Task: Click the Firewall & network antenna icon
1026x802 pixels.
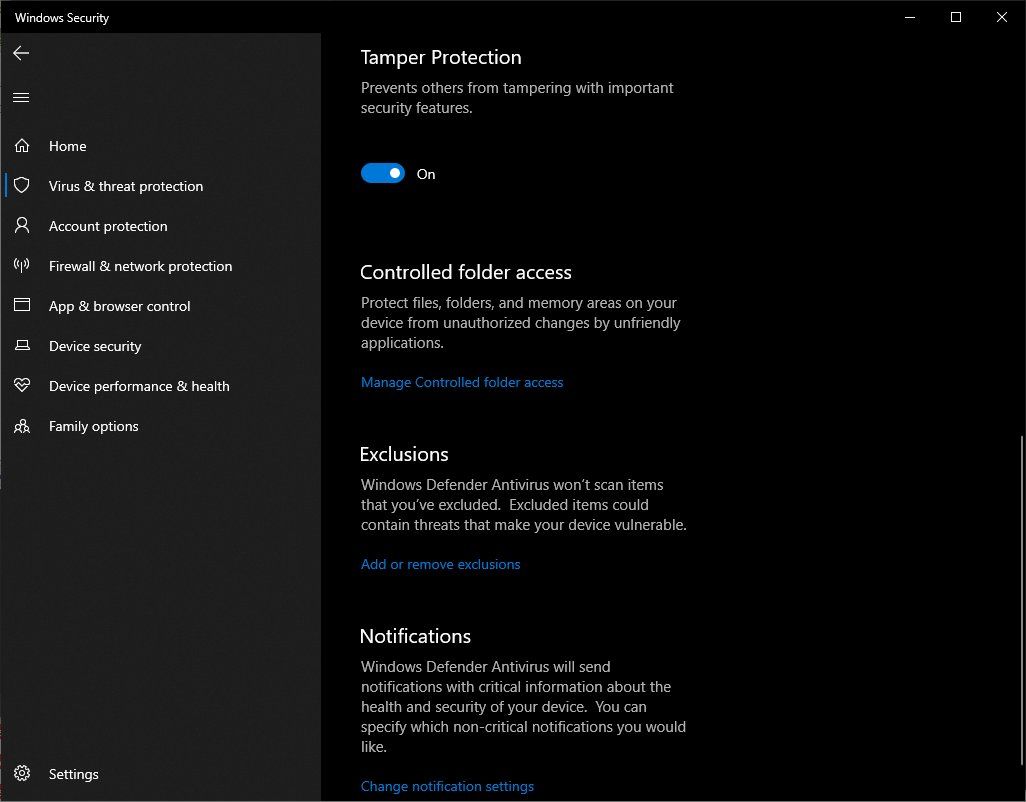Action: (22, 265)
